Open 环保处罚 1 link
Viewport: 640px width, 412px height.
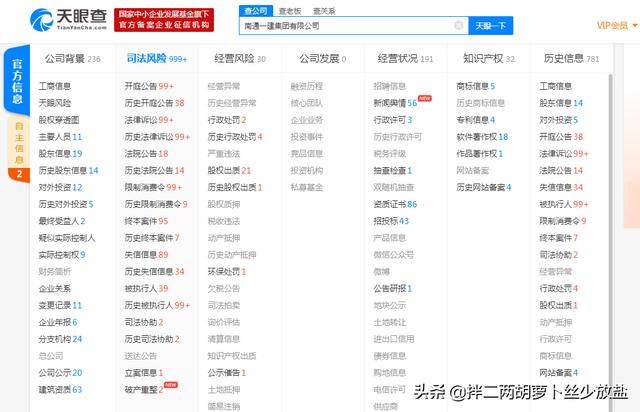tap(227, 272)
